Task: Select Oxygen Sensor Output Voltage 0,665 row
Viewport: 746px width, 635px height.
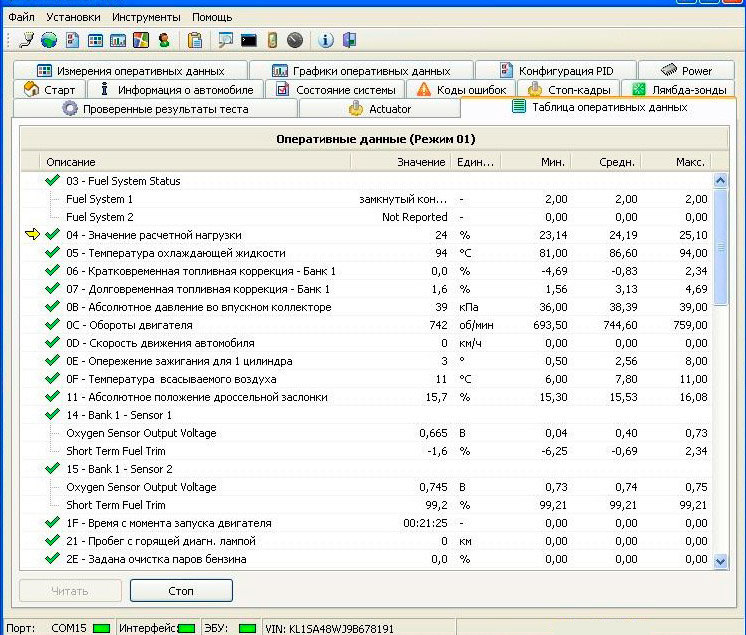Action: tap(366, 433)
